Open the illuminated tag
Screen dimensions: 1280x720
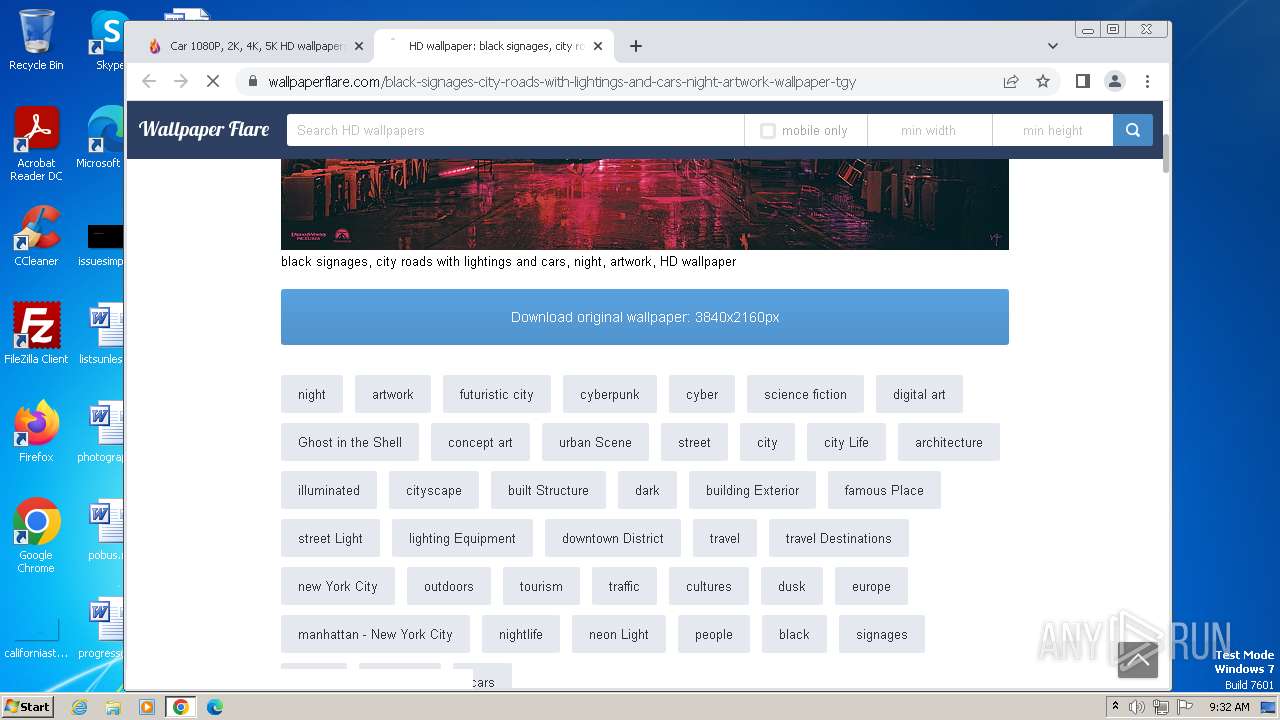329,490
